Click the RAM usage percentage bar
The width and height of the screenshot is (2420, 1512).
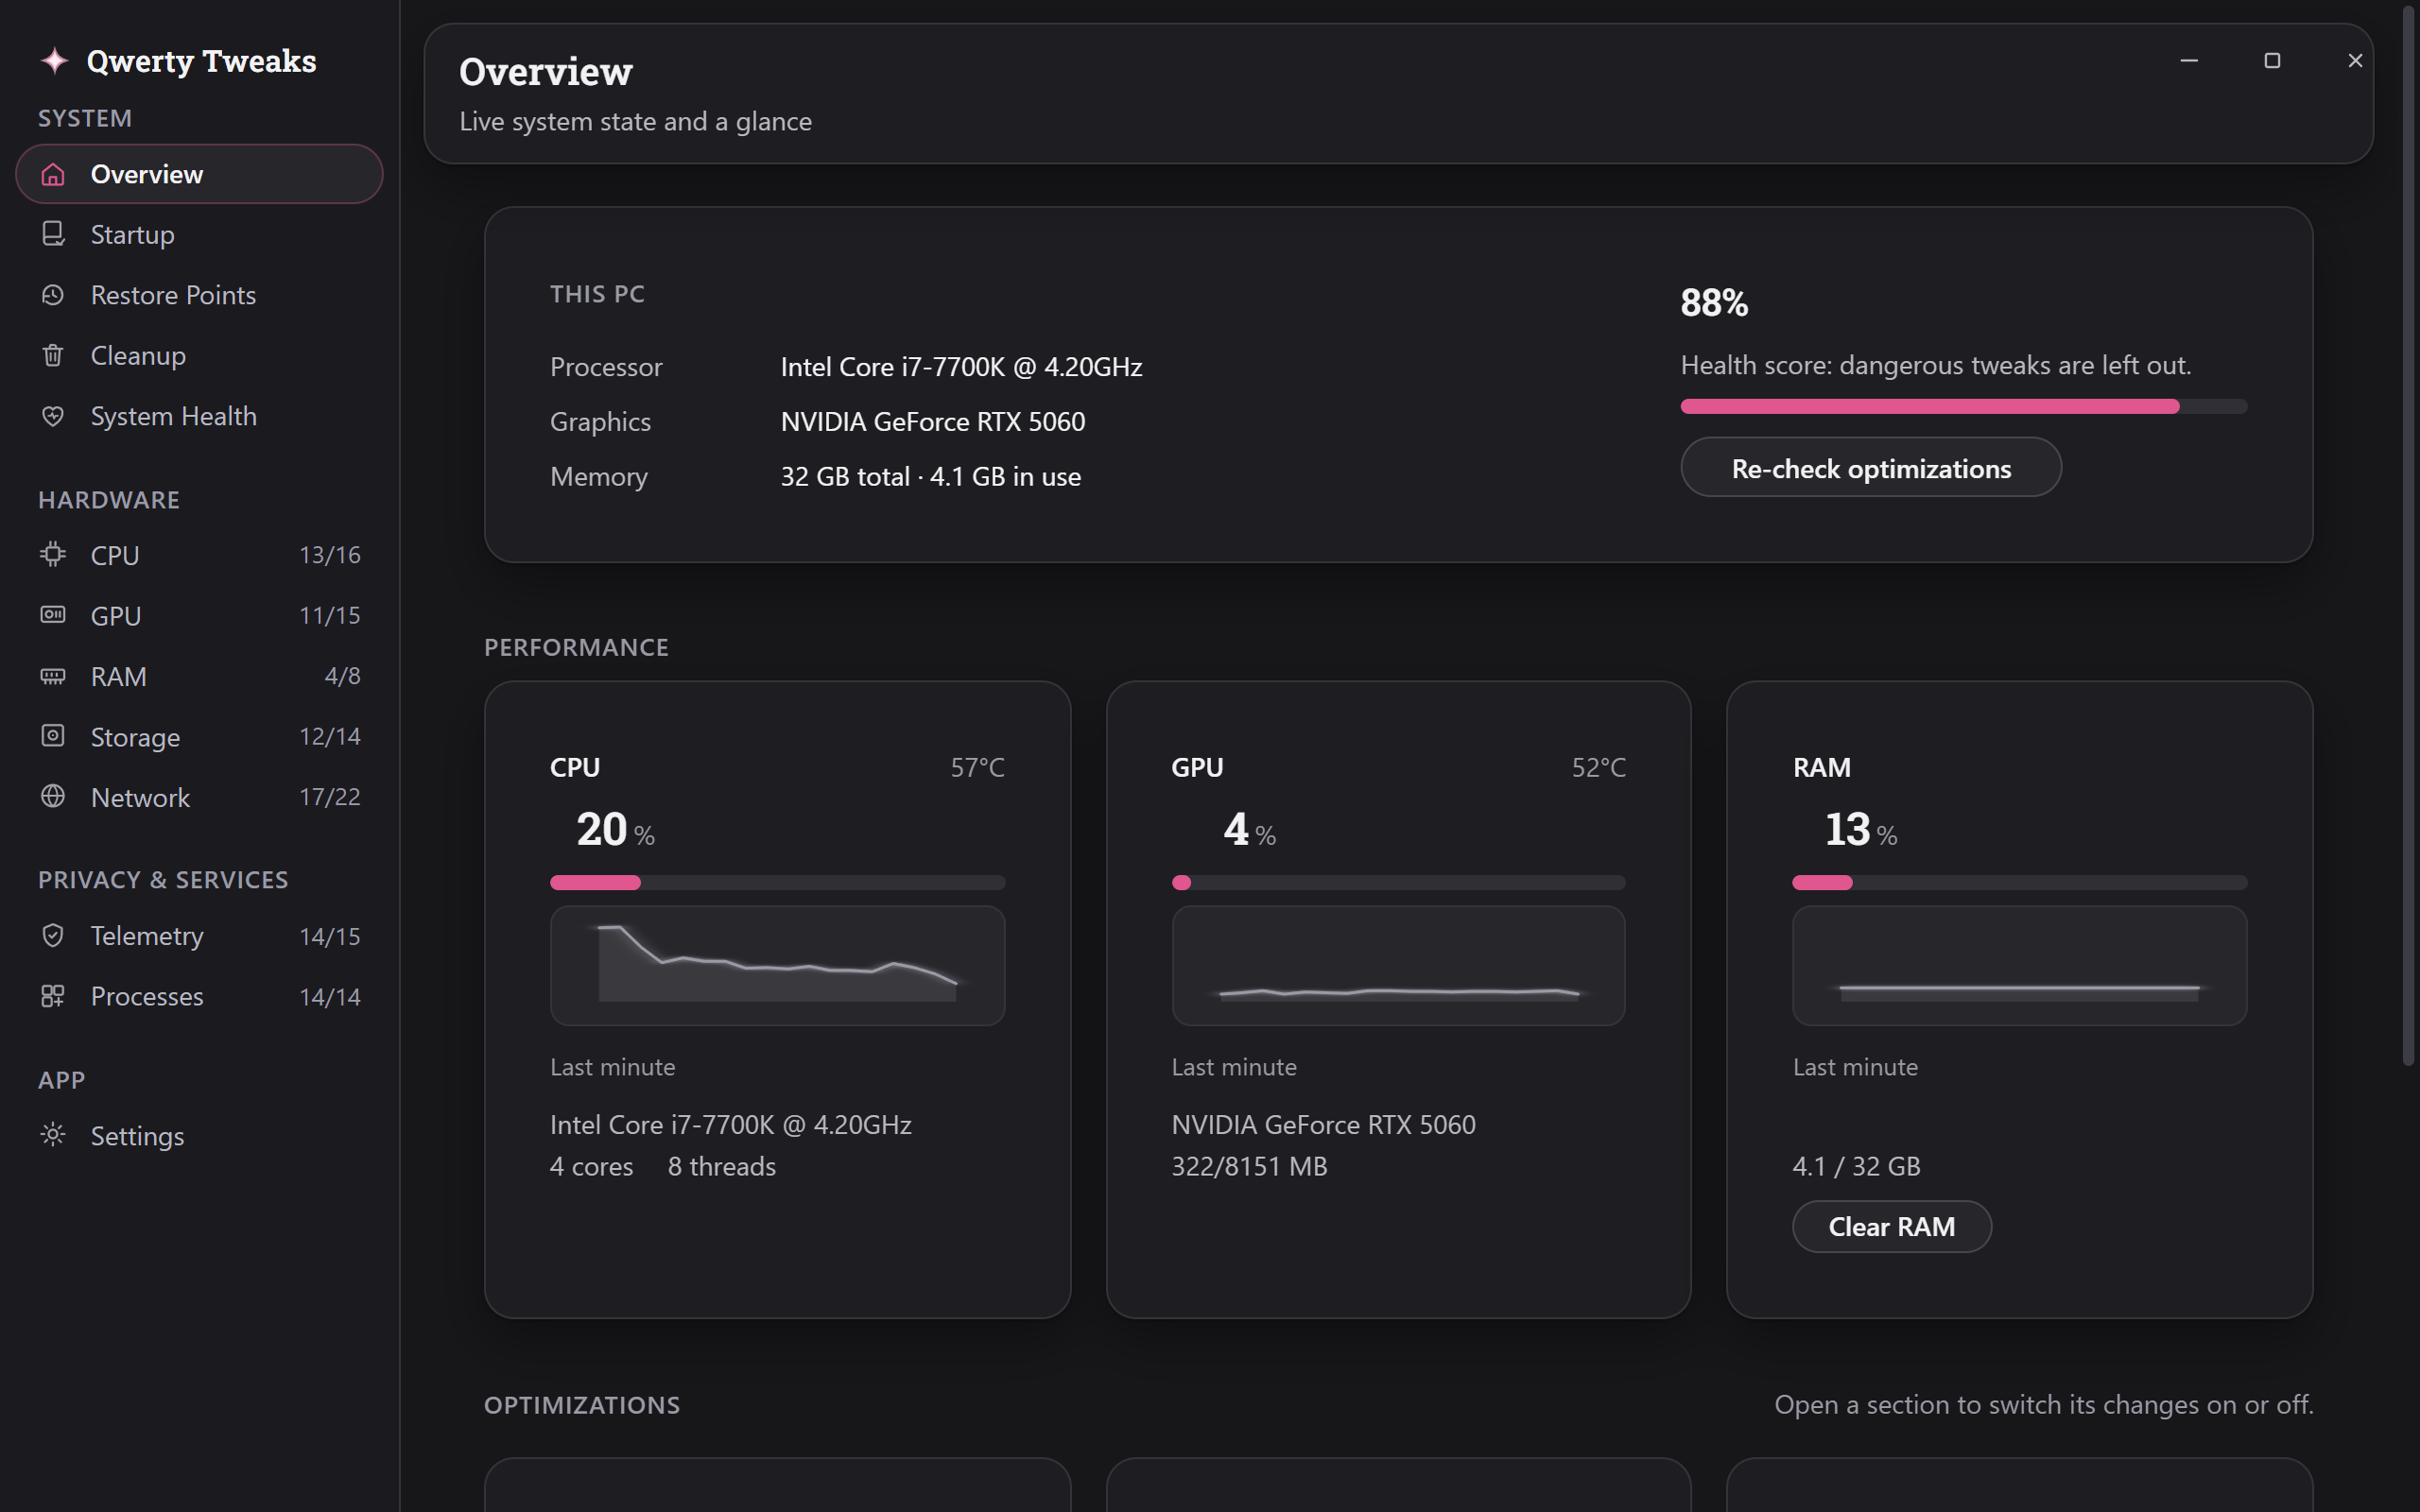[2019, 883]
